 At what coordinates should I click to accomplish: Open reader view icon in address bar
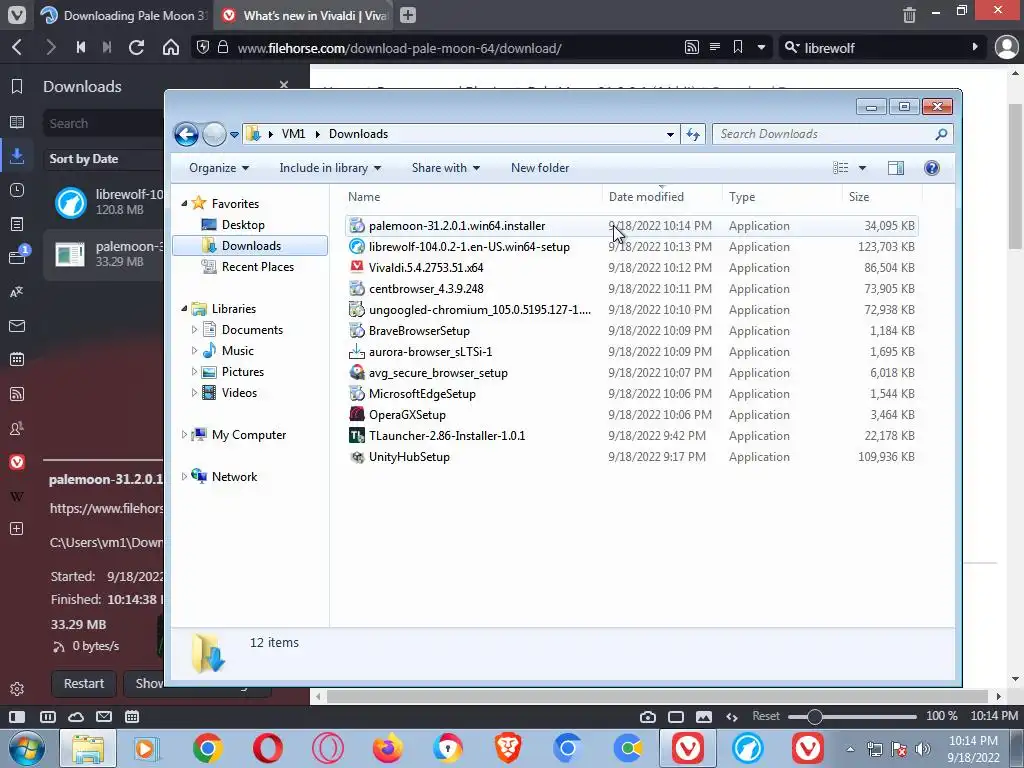click(x=715, y=47)
